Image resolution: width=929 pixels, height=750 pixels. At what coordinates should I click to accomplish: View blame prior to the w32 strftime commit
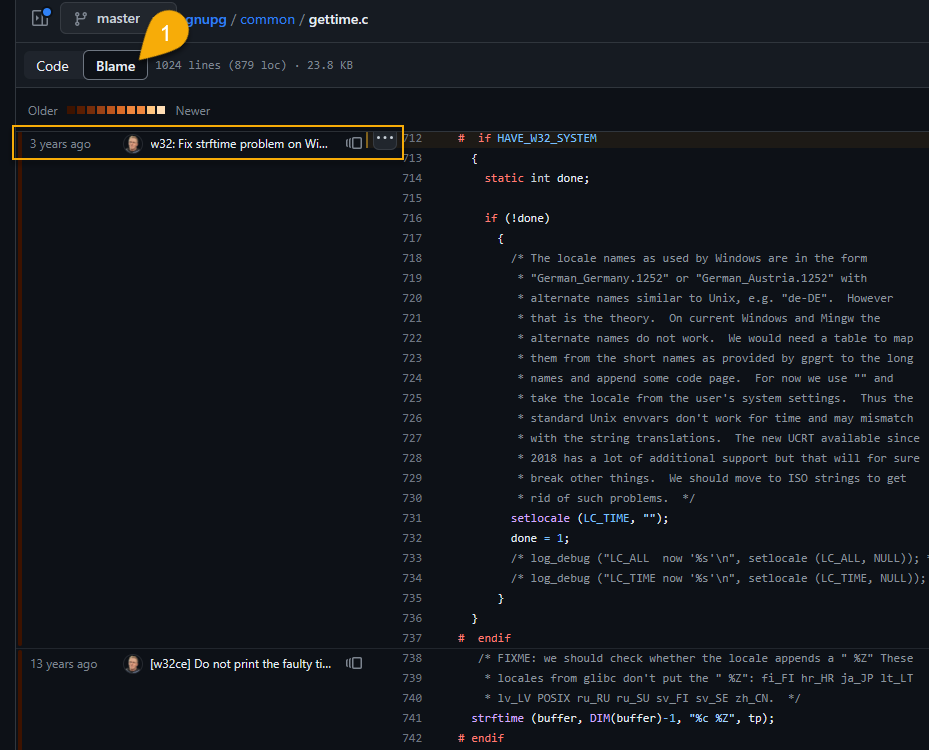tap(354, 144)
